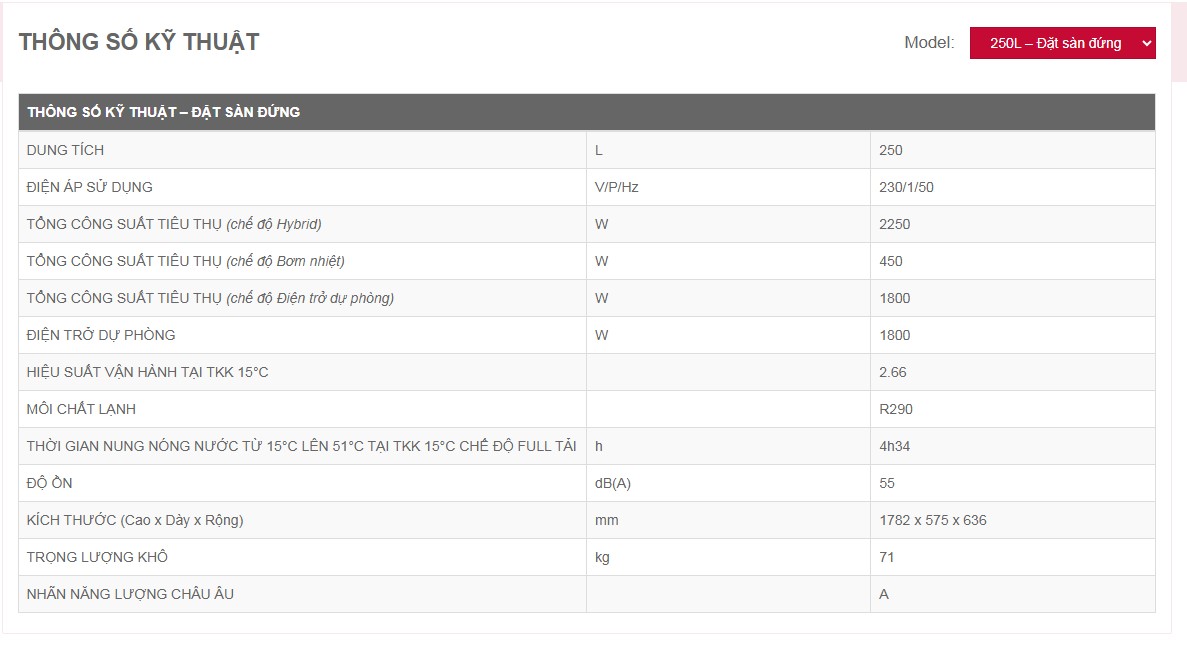Click the refrigerant value "R290"
The width and height of the screenshot is (1187, 648).
tap(896, 409)
